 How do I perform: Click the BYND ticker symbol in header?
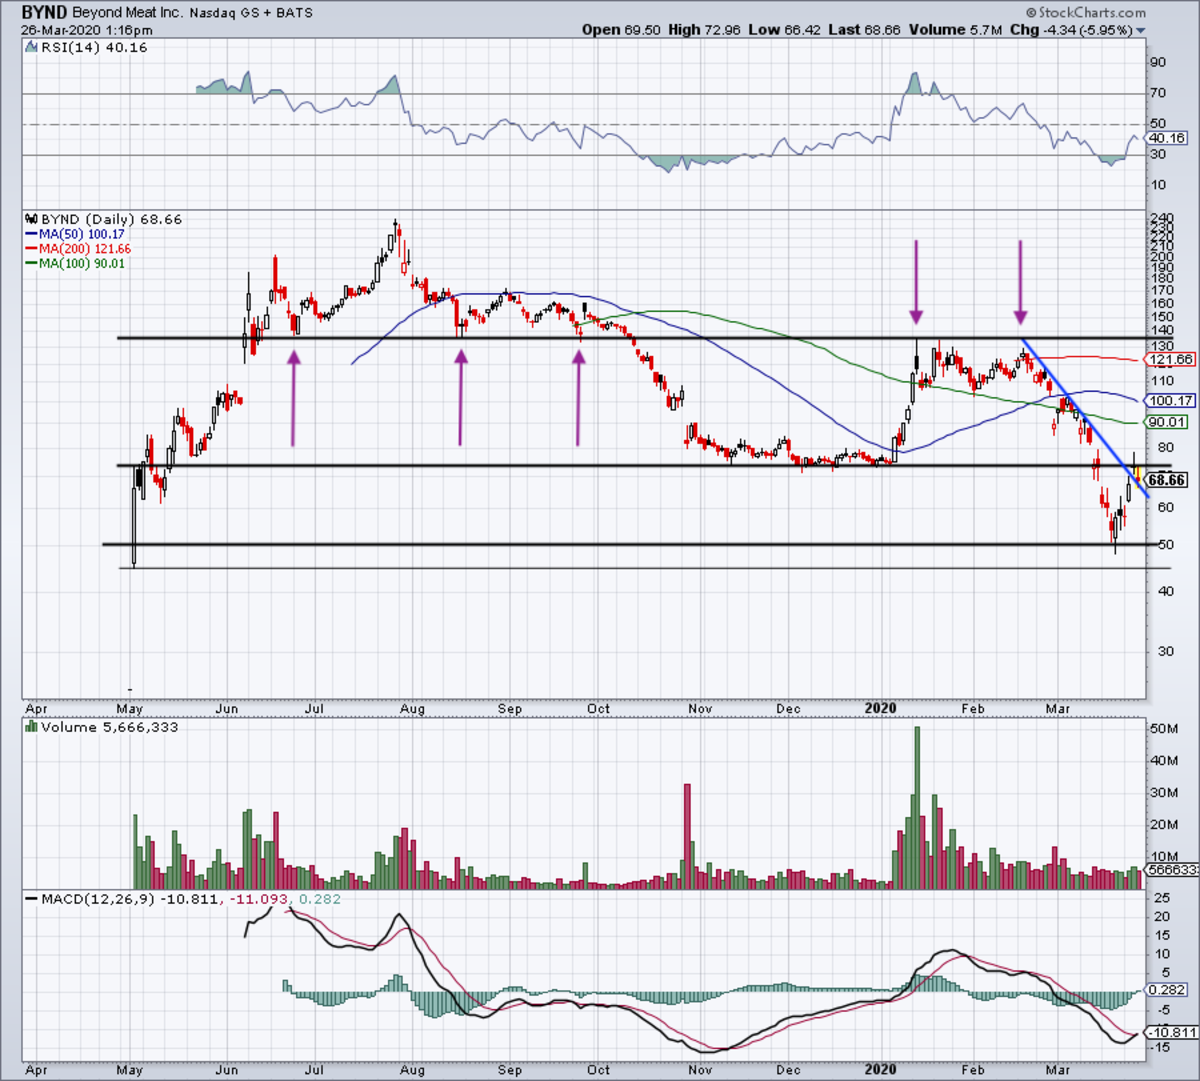[44, 13]
